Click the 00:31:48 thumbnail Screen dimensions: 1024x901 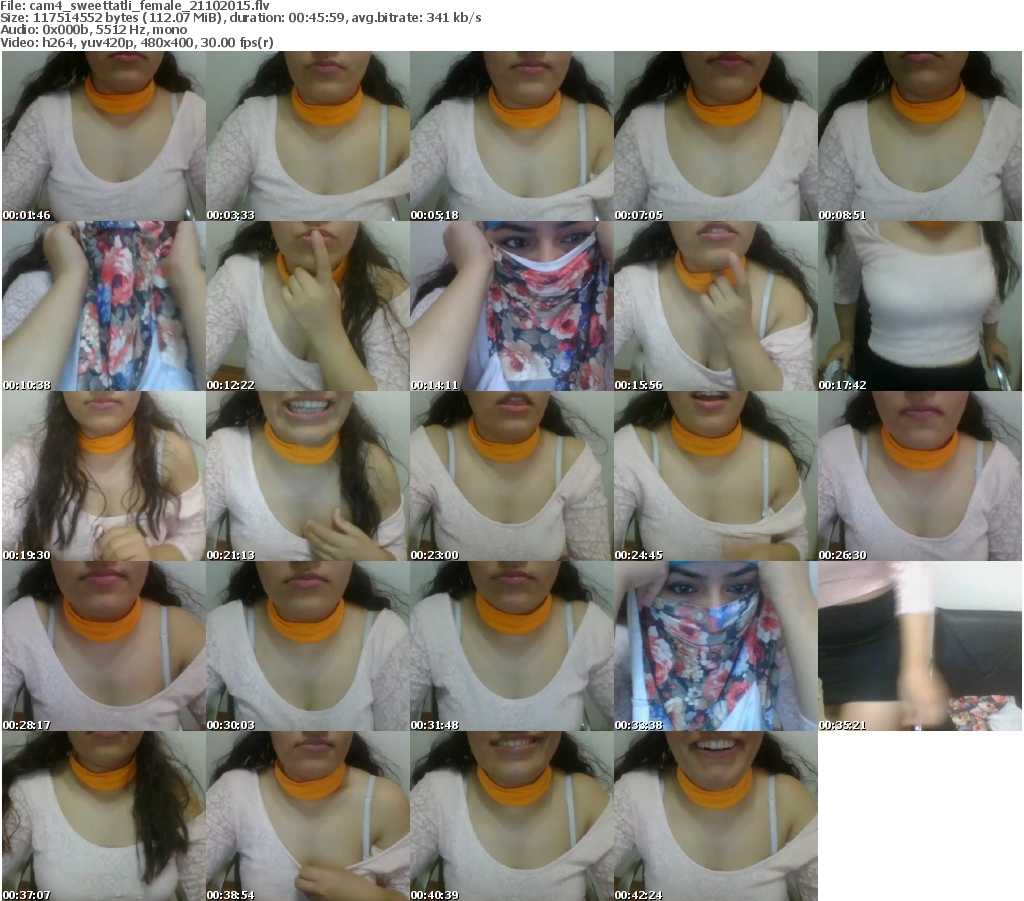pyautogui.click(x=512, y=646)
